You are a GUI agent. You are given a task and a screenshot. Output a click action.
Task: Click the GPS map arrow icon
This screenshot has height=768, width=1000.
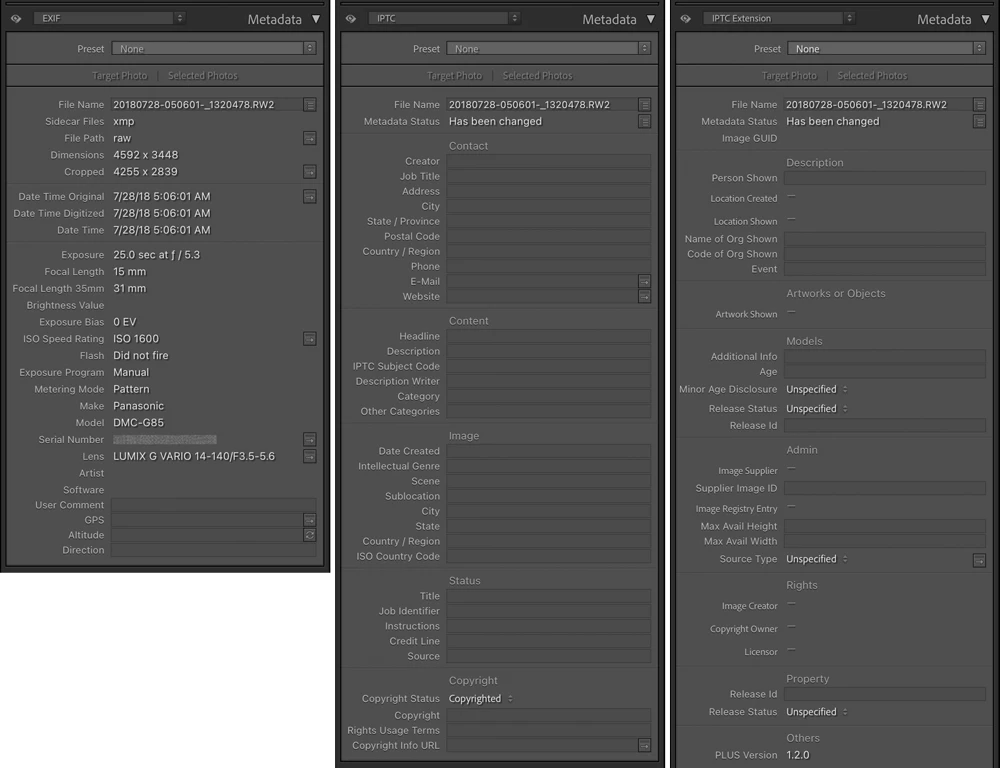coord(309,520)
